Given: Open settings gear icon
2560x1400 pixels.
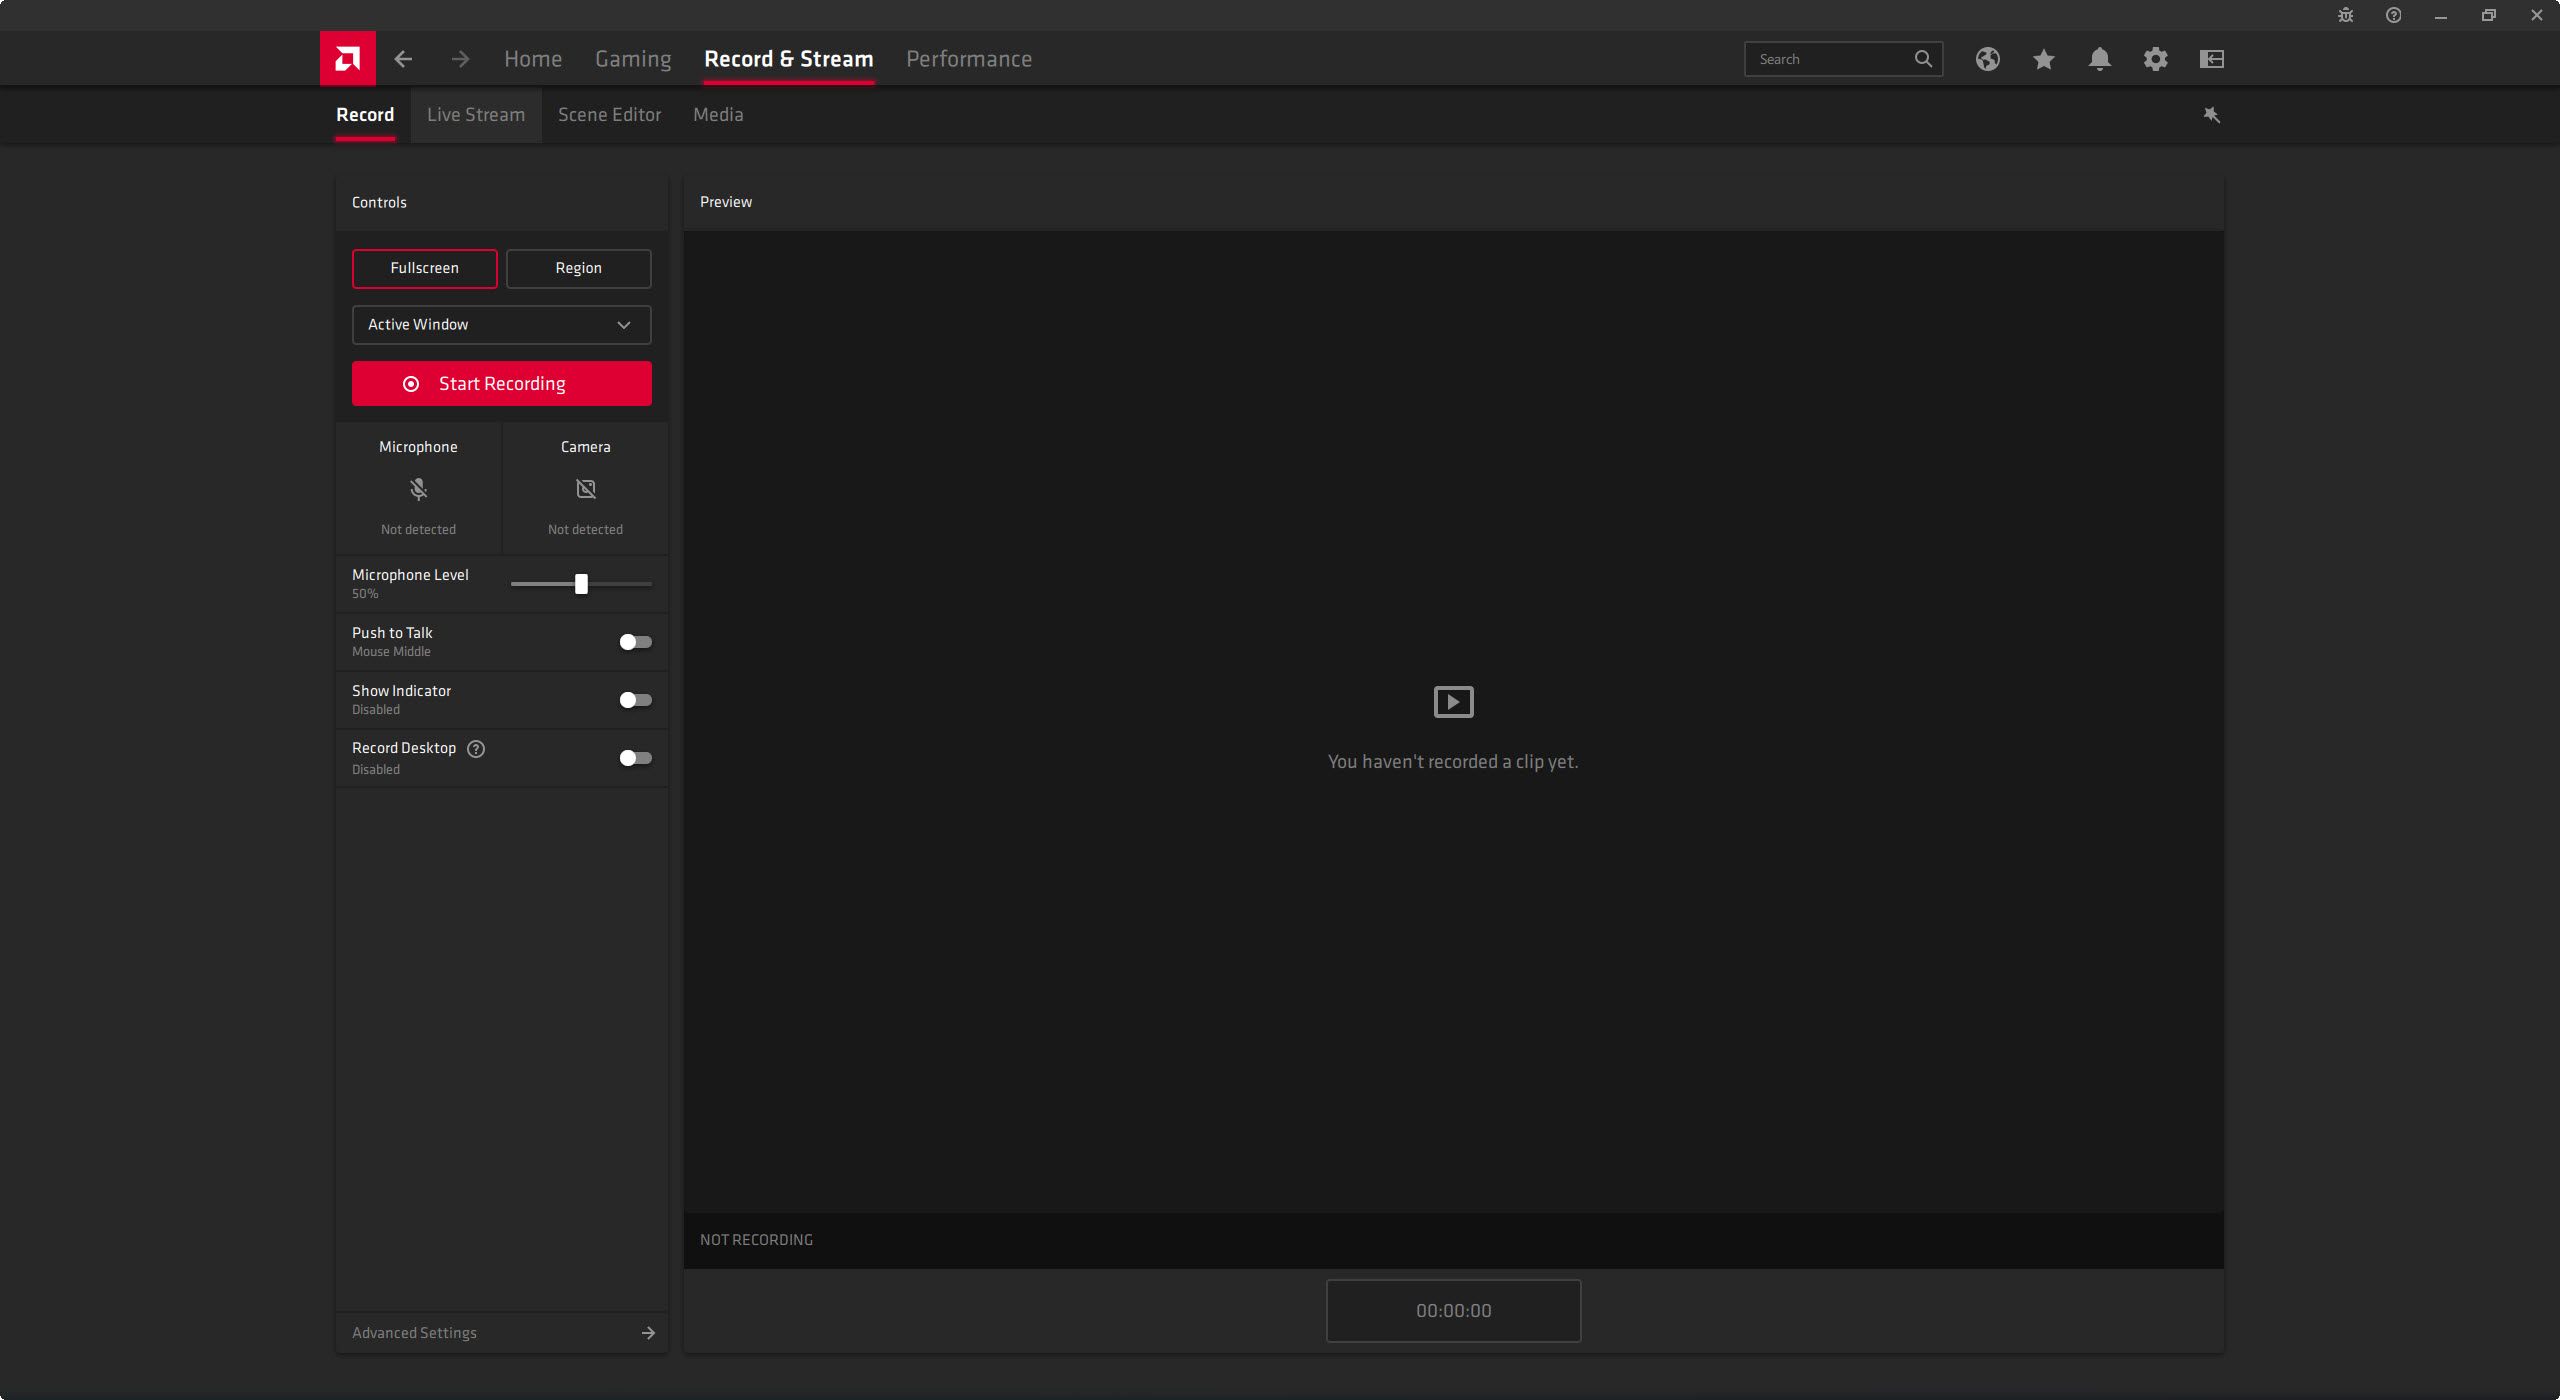Looking at the screenshot, I should [x=2156, y=59].
